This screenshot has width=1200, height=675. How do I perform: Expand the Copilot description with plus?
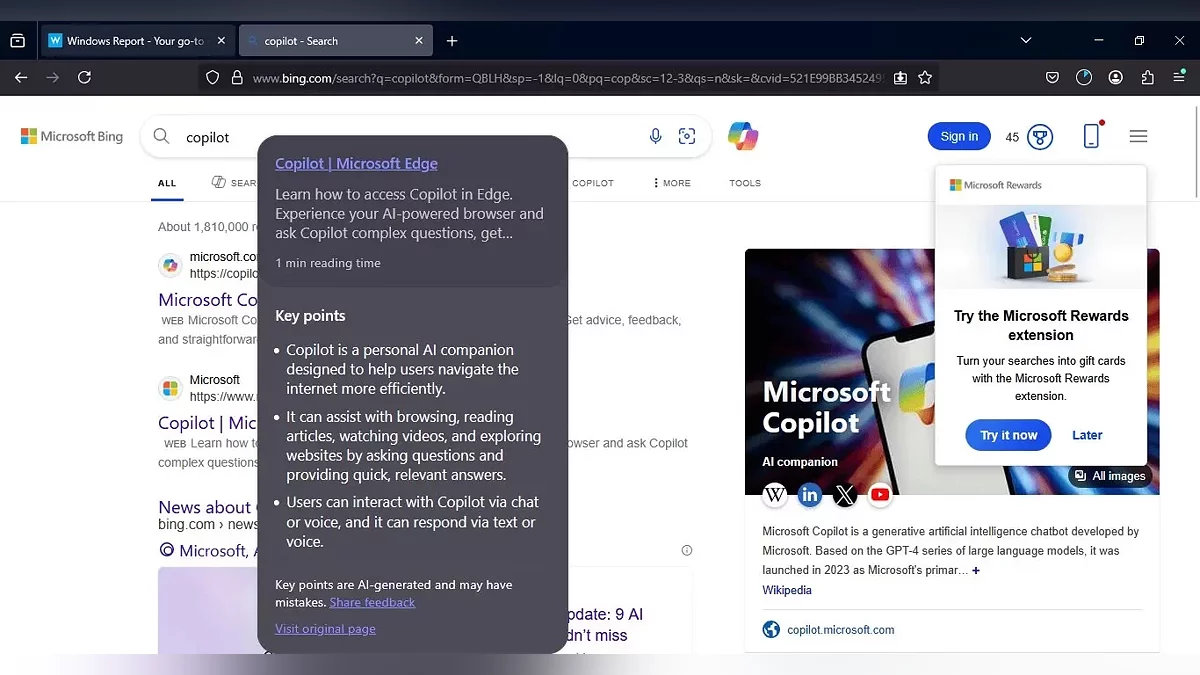[x=976, y=570]
